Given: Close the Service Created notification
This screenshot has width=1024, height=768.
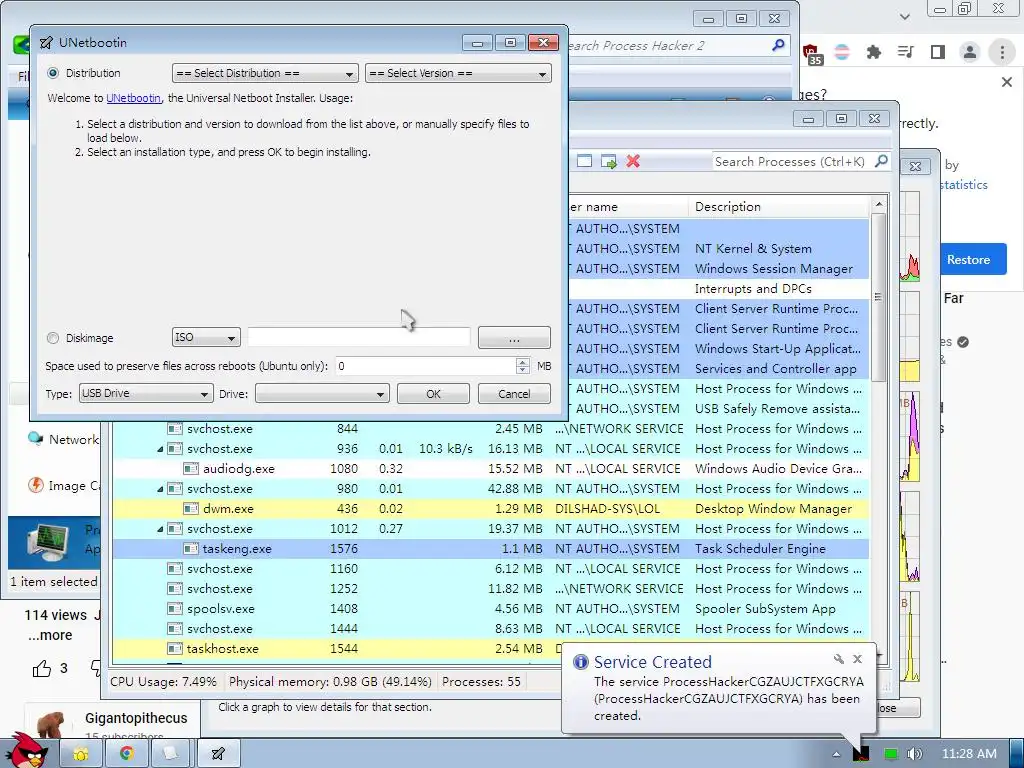Looking at the screenshot, I should (x=857, y=659).
